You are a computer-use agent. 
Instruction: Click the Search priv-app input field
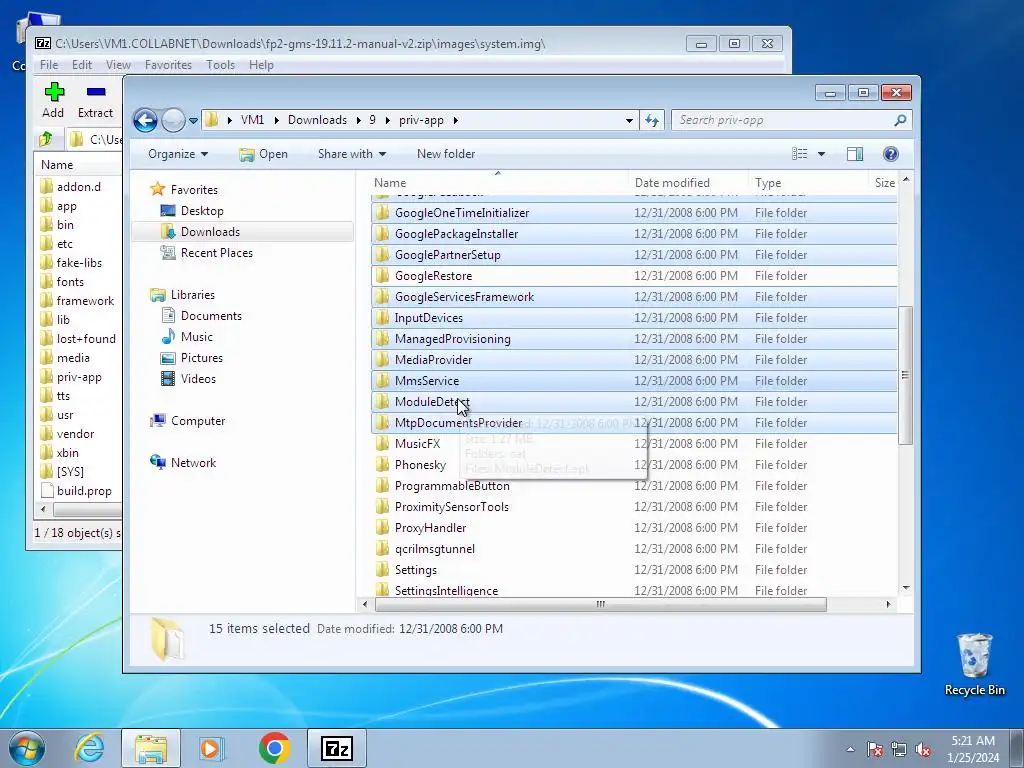click(x=782, y=120)
